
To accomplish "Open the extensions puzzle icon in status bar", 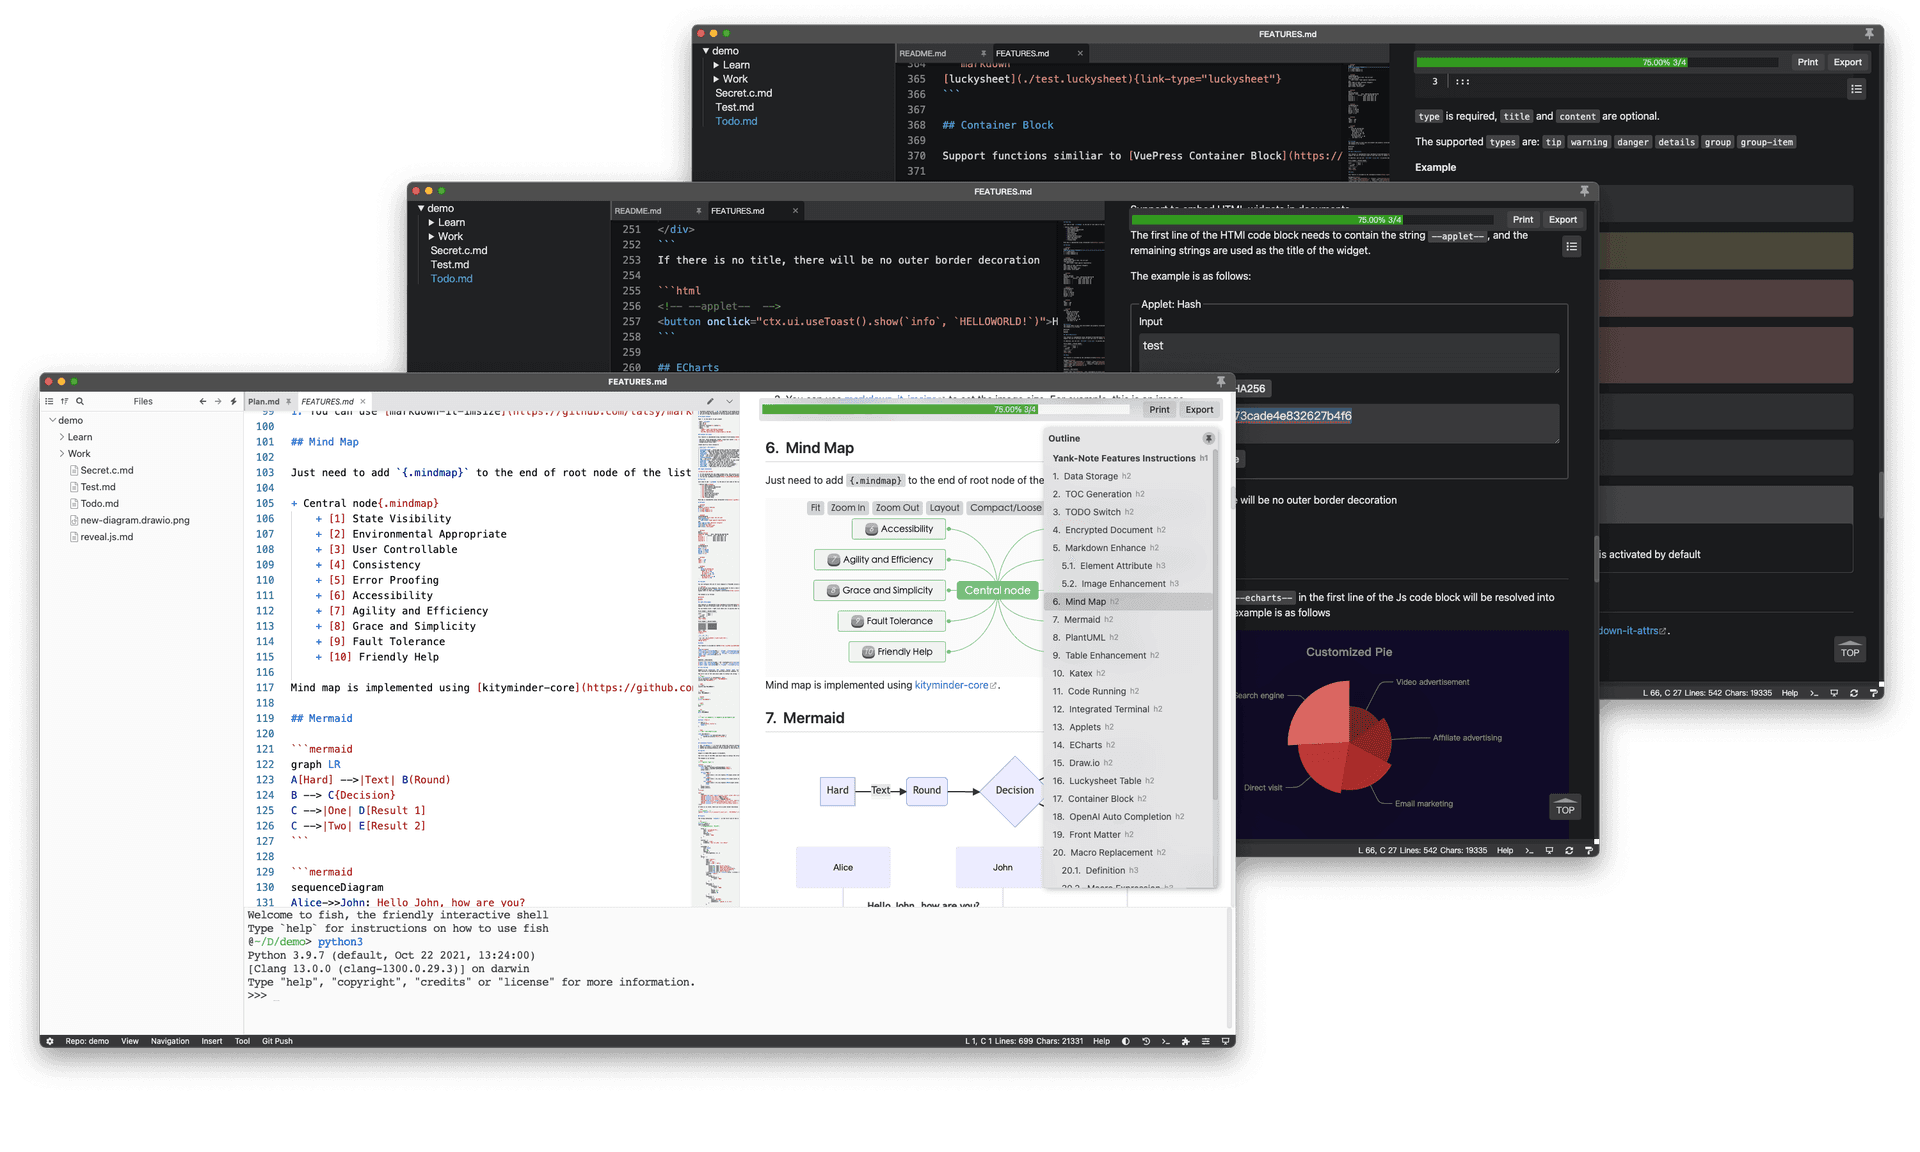I will 1186,1041.
